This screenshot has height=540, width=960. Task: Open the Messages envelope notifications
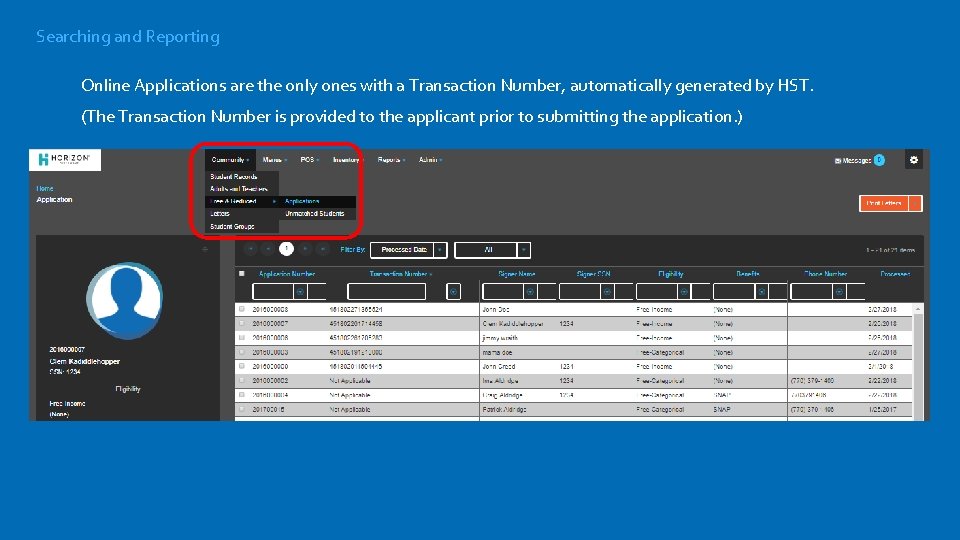click(x=859, y=160)
